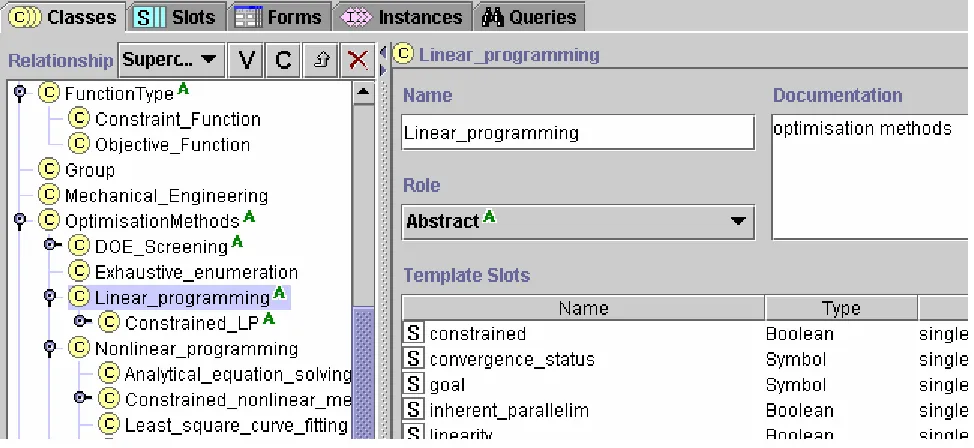Viewport: 974px width, 448px height.
Task: Collapse the Linear_programming tree node
Action: [x=50, y=297]
